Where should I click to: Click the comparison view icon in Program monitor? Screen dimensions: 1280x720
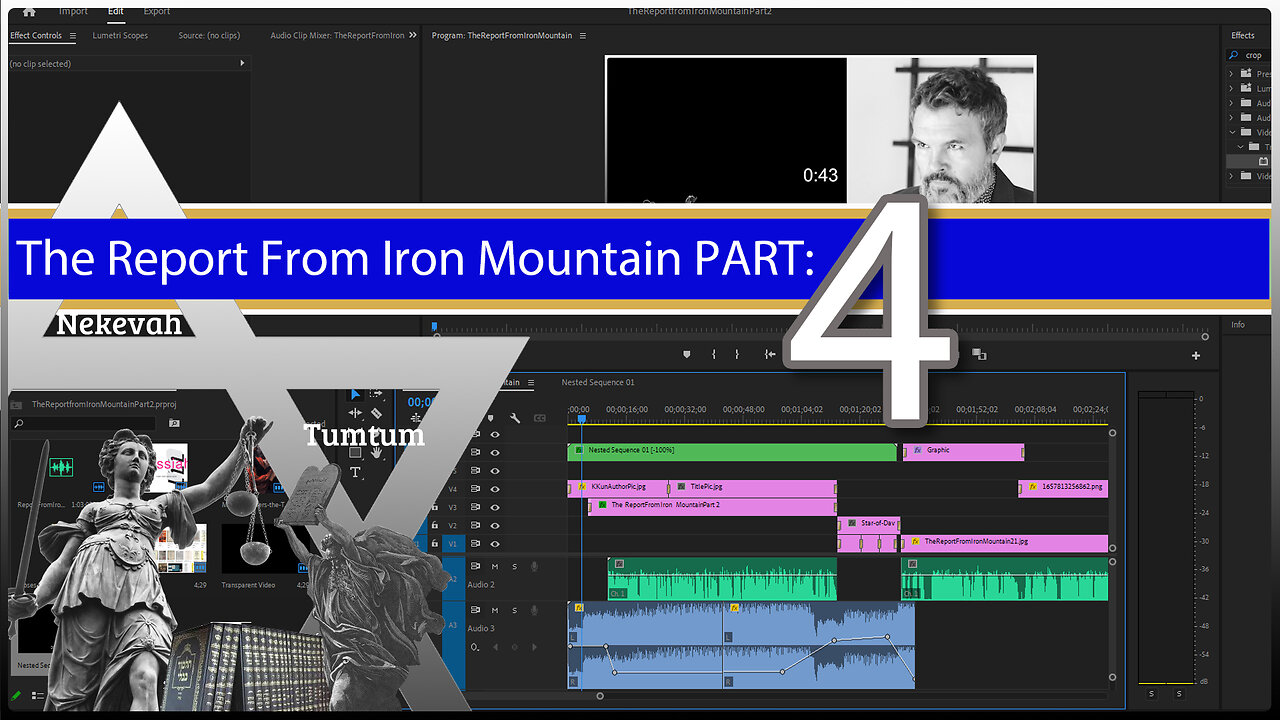point(979,354)
